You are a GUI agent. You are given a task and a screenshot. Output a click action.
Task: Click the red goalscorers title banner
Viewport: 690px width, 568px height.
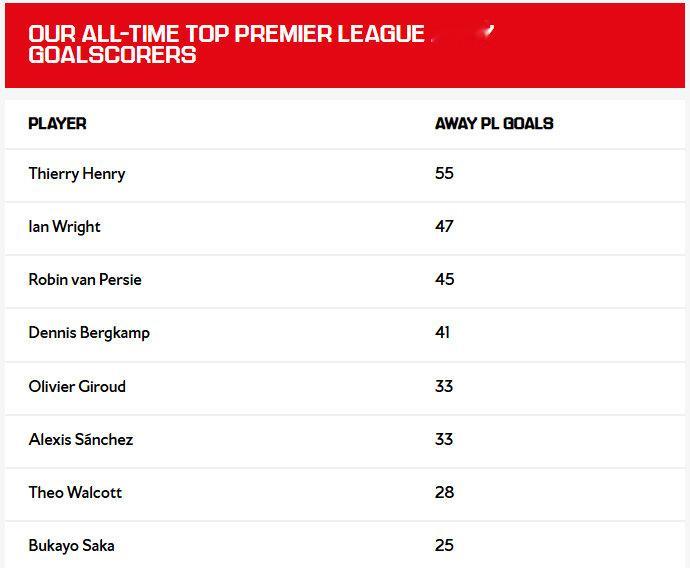pos(345,46)
